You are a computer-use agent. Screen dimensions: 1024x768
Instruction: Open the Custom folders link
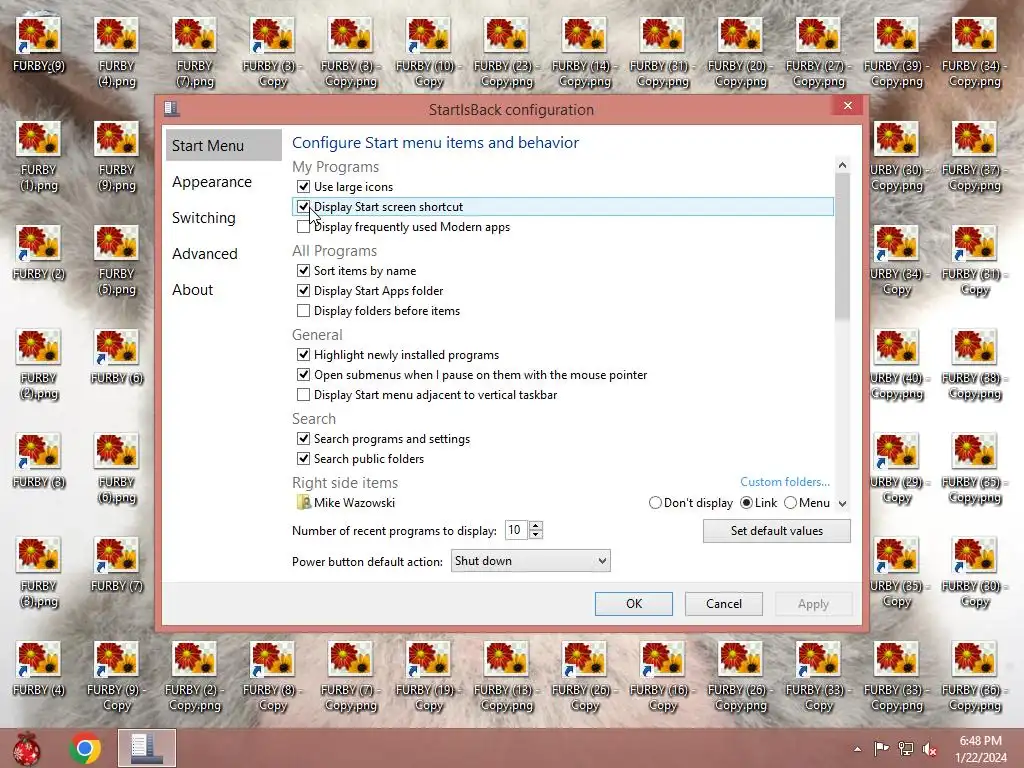pyautogui.click(x=785, y=482)
